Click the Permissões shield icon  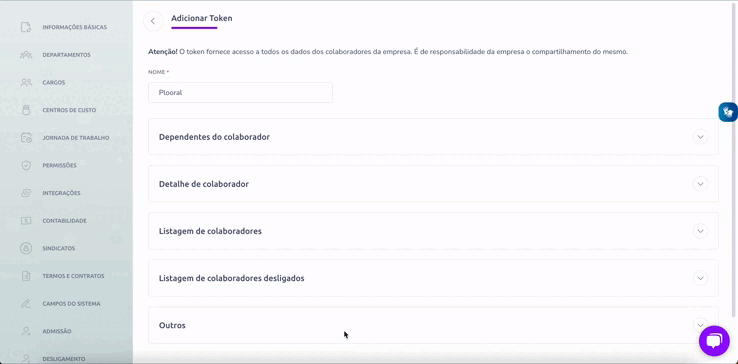(26, 165)
